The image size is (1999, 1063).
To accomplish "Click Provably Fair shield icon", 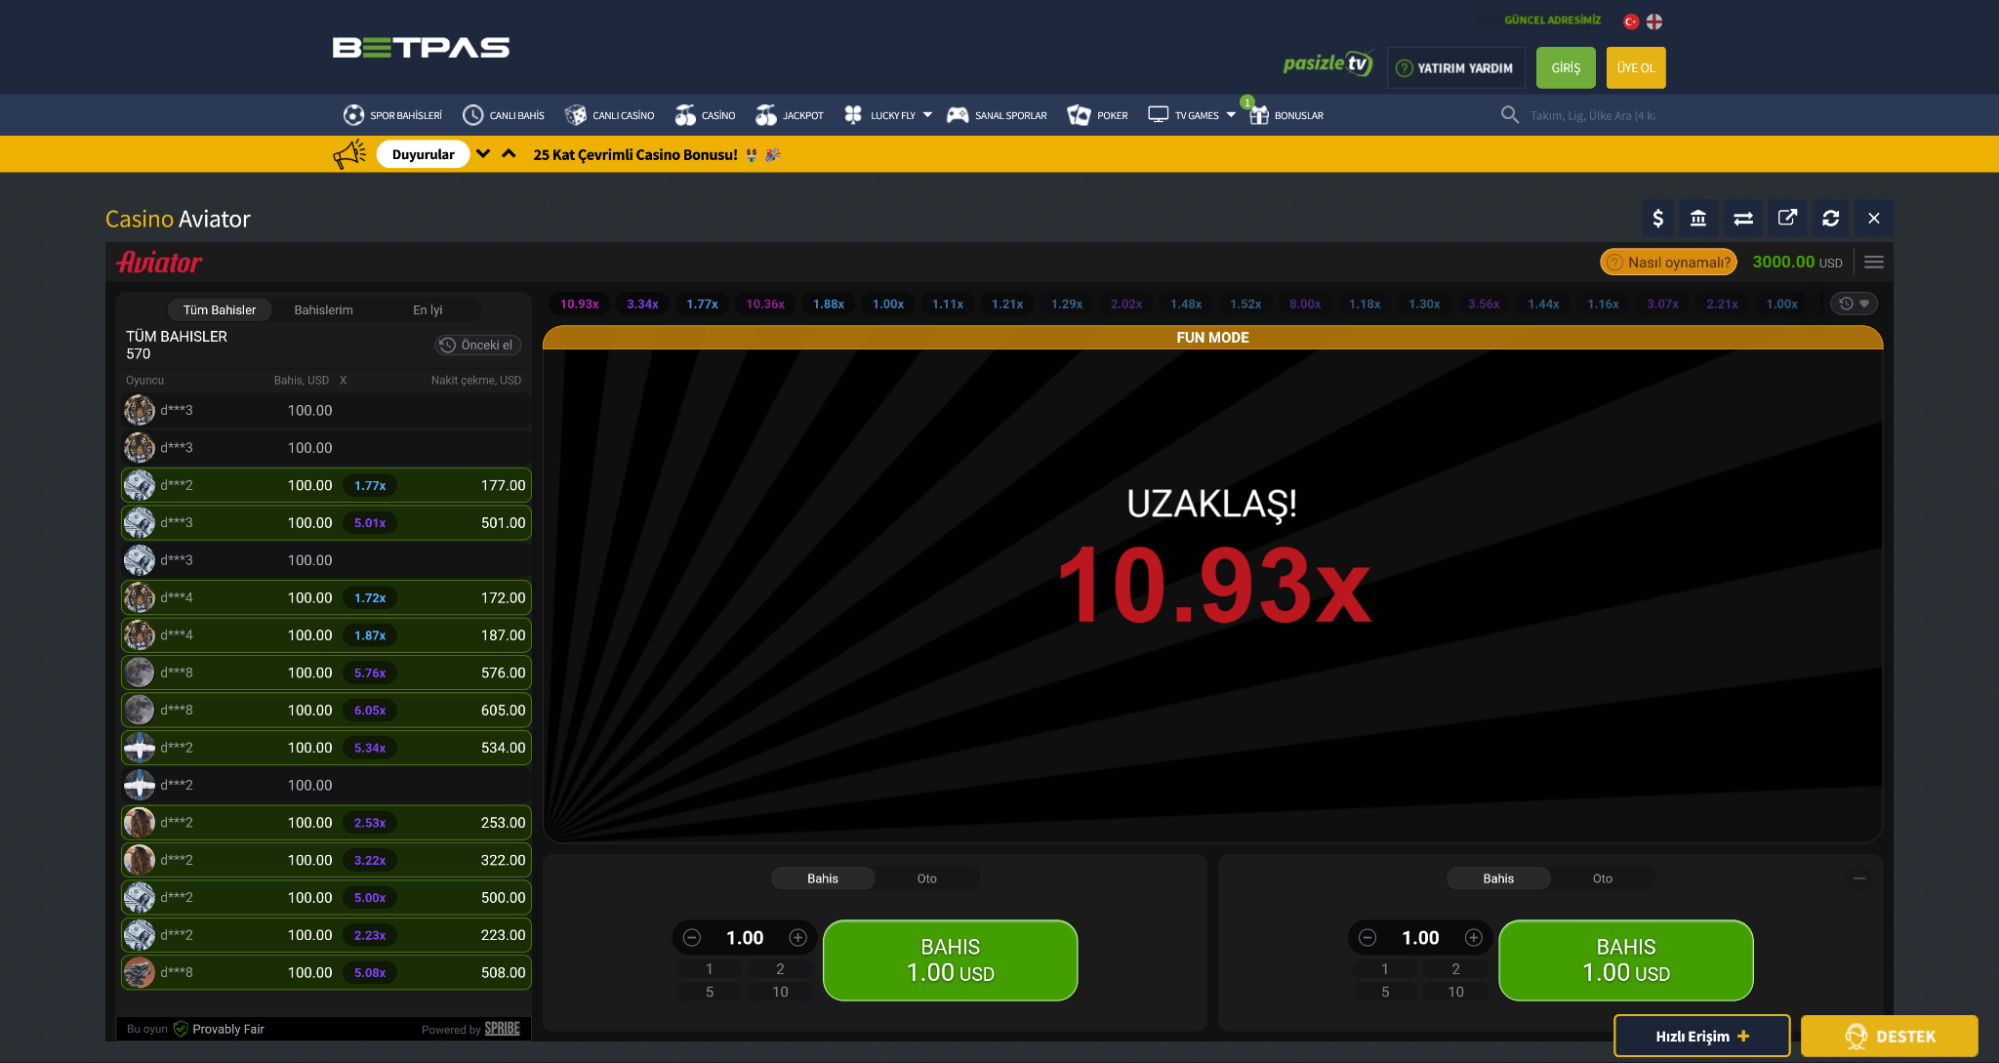I will click(181, 1029).
